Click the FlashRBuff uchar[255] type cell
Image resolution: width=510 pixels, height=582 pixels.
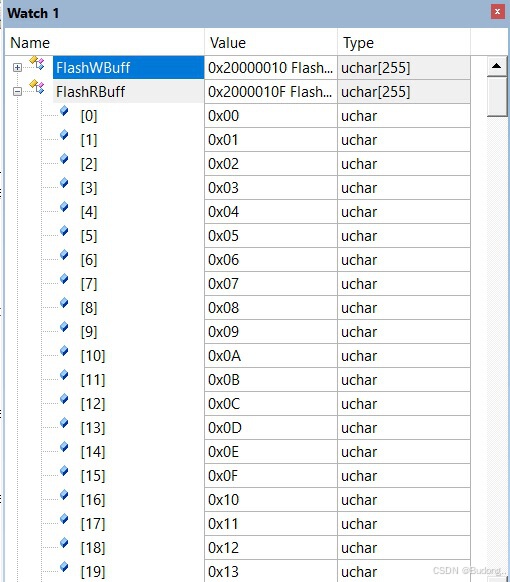coord(404,92)
